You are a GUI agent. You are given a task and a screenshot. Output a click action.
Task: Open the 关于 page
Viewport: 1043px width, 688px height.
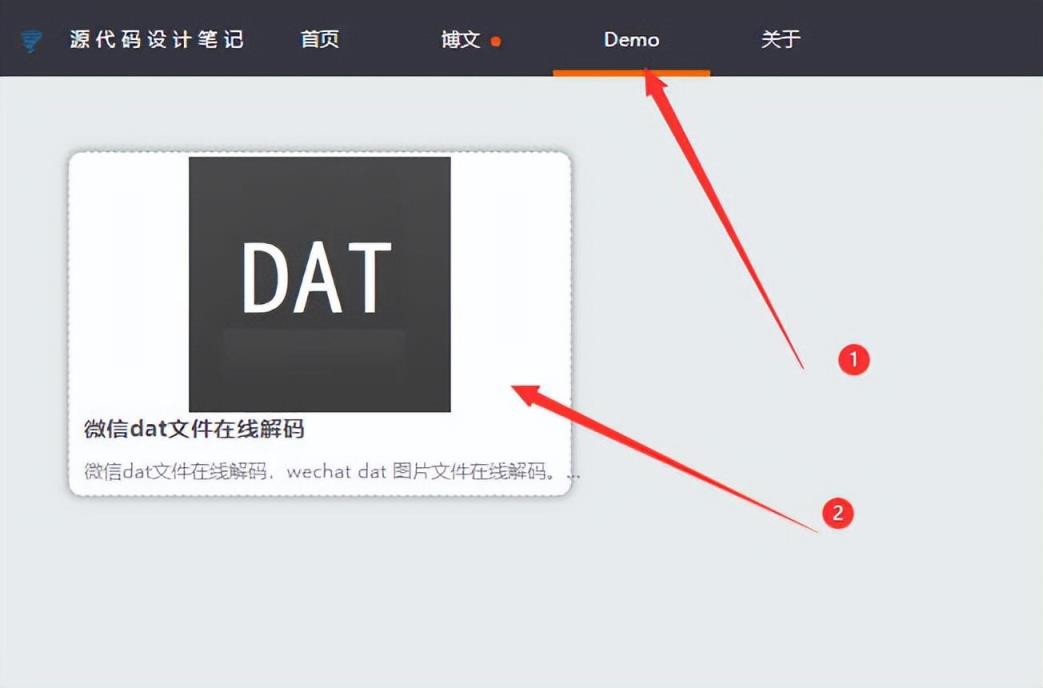pyautogui.click(x=780, y=39)
